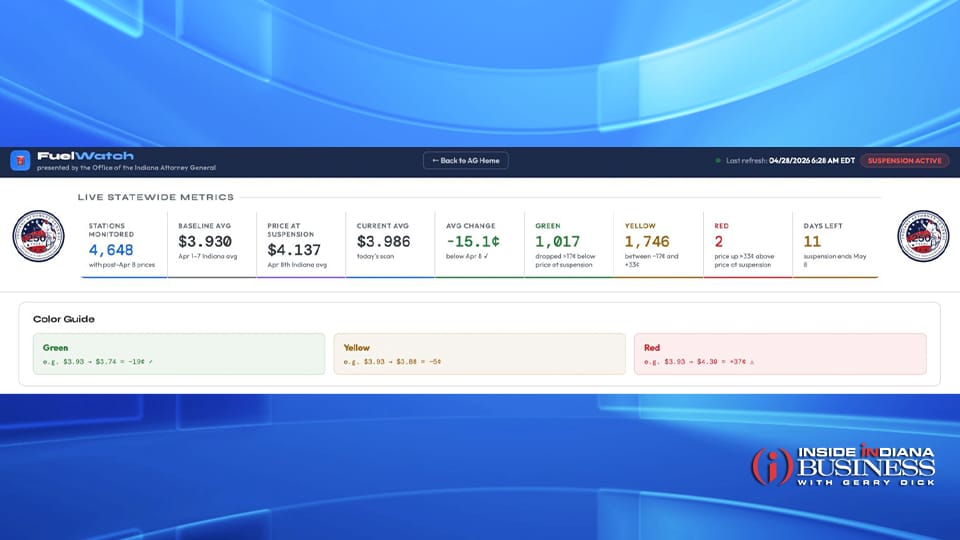Viewport: 960px width, 540px height.
Task: Click the green status dot beside Last refresh
Action: (718, 160)
